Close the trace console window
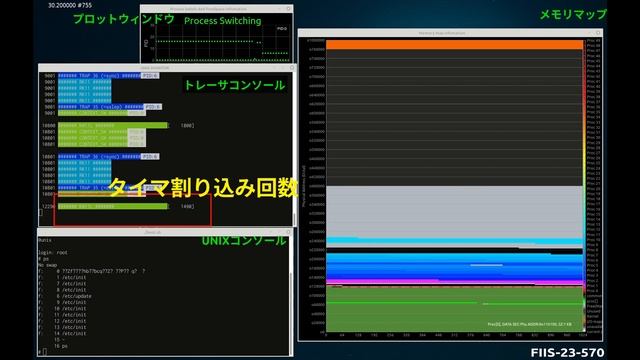Viewport: 640px width, 360px height. 292,68
